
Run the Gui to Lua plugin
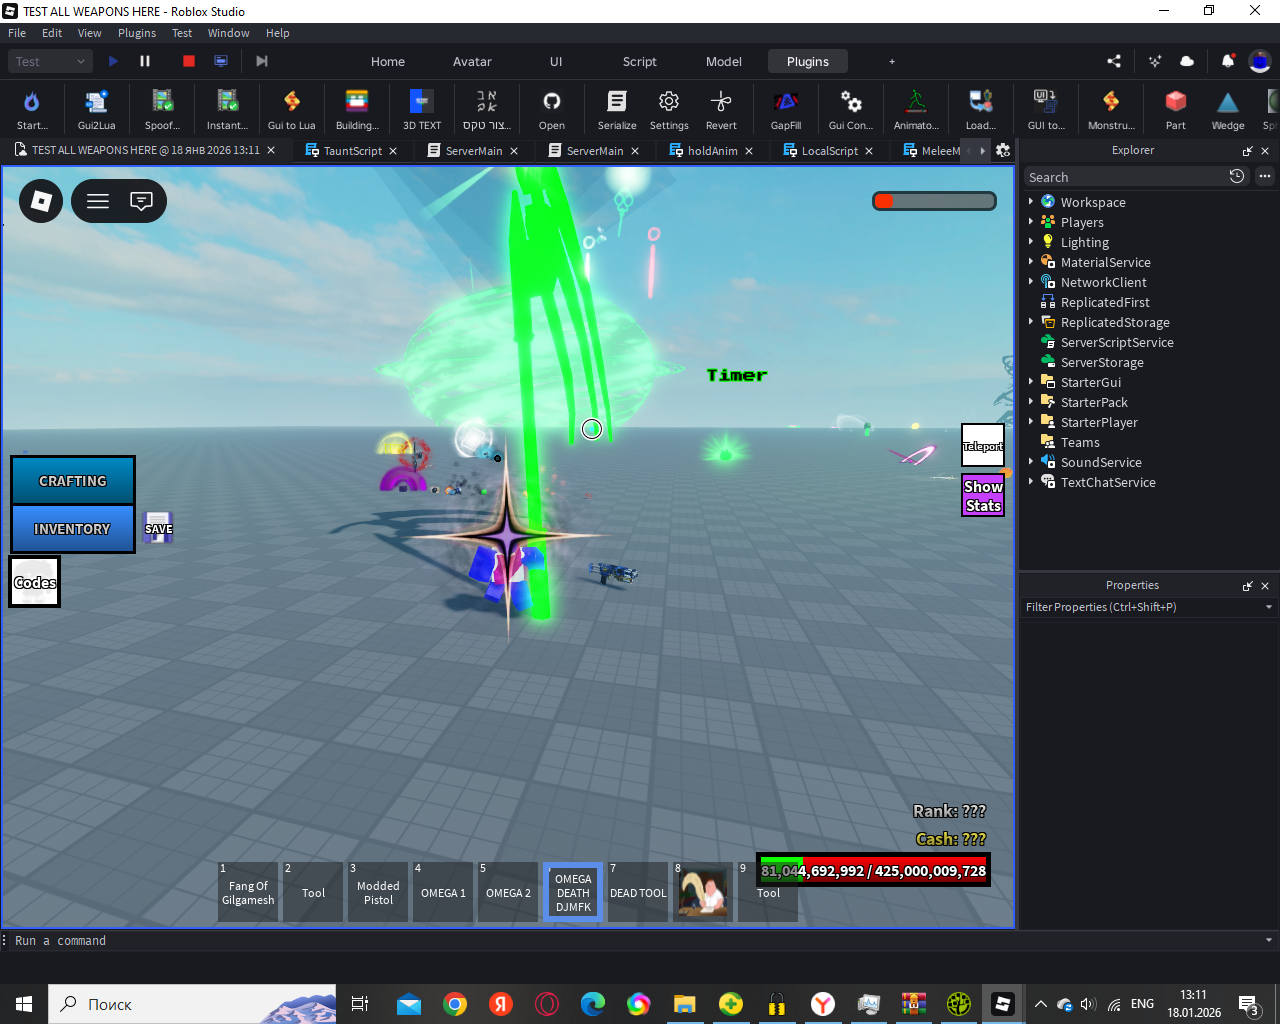(x=291, y=109)
